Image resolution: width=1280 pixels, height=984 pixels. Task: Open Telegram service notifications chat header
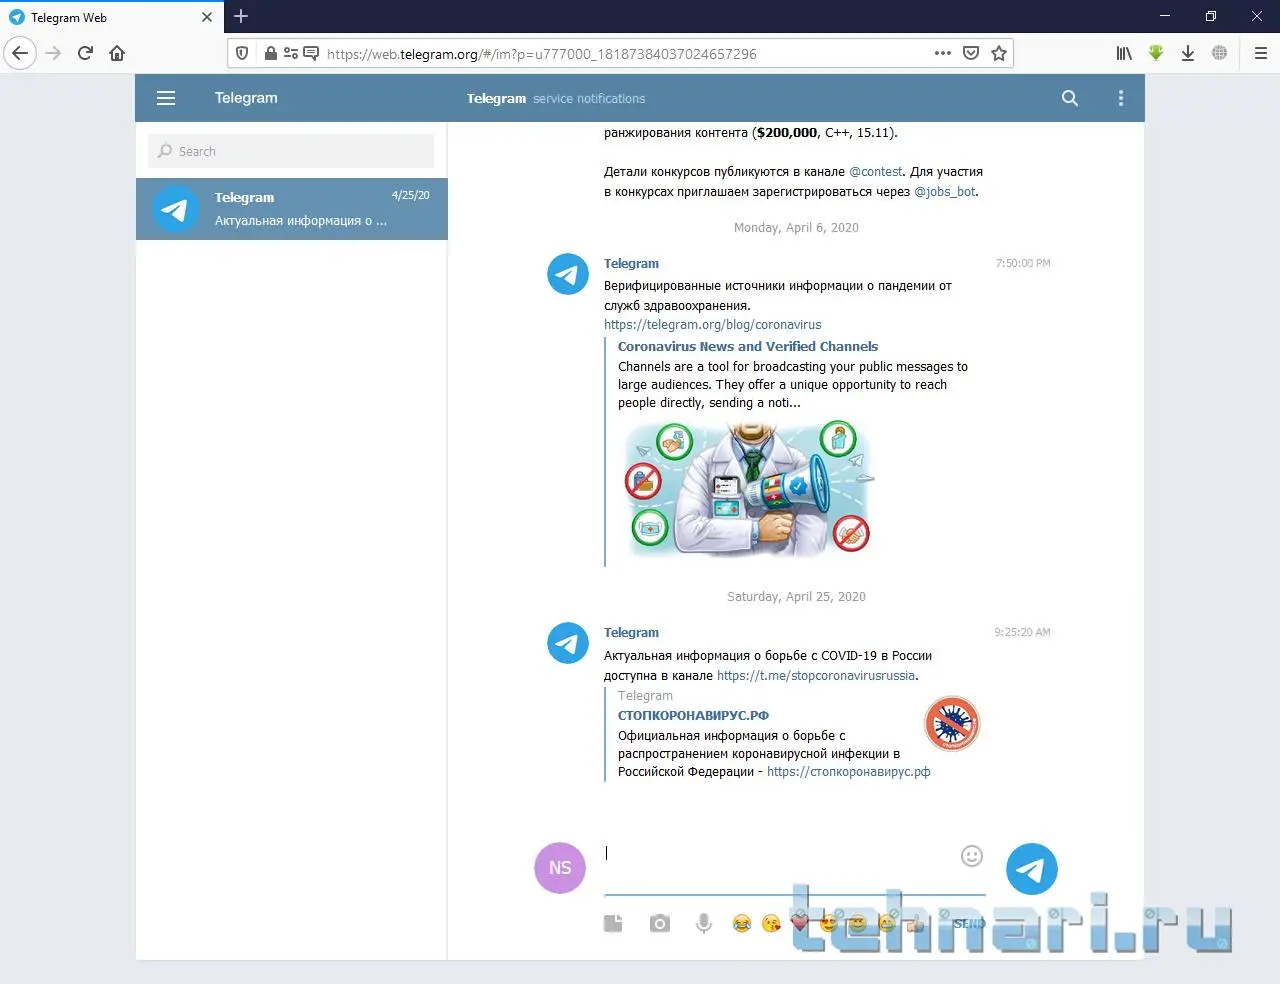pyautogui.click(x=556, y=99)
